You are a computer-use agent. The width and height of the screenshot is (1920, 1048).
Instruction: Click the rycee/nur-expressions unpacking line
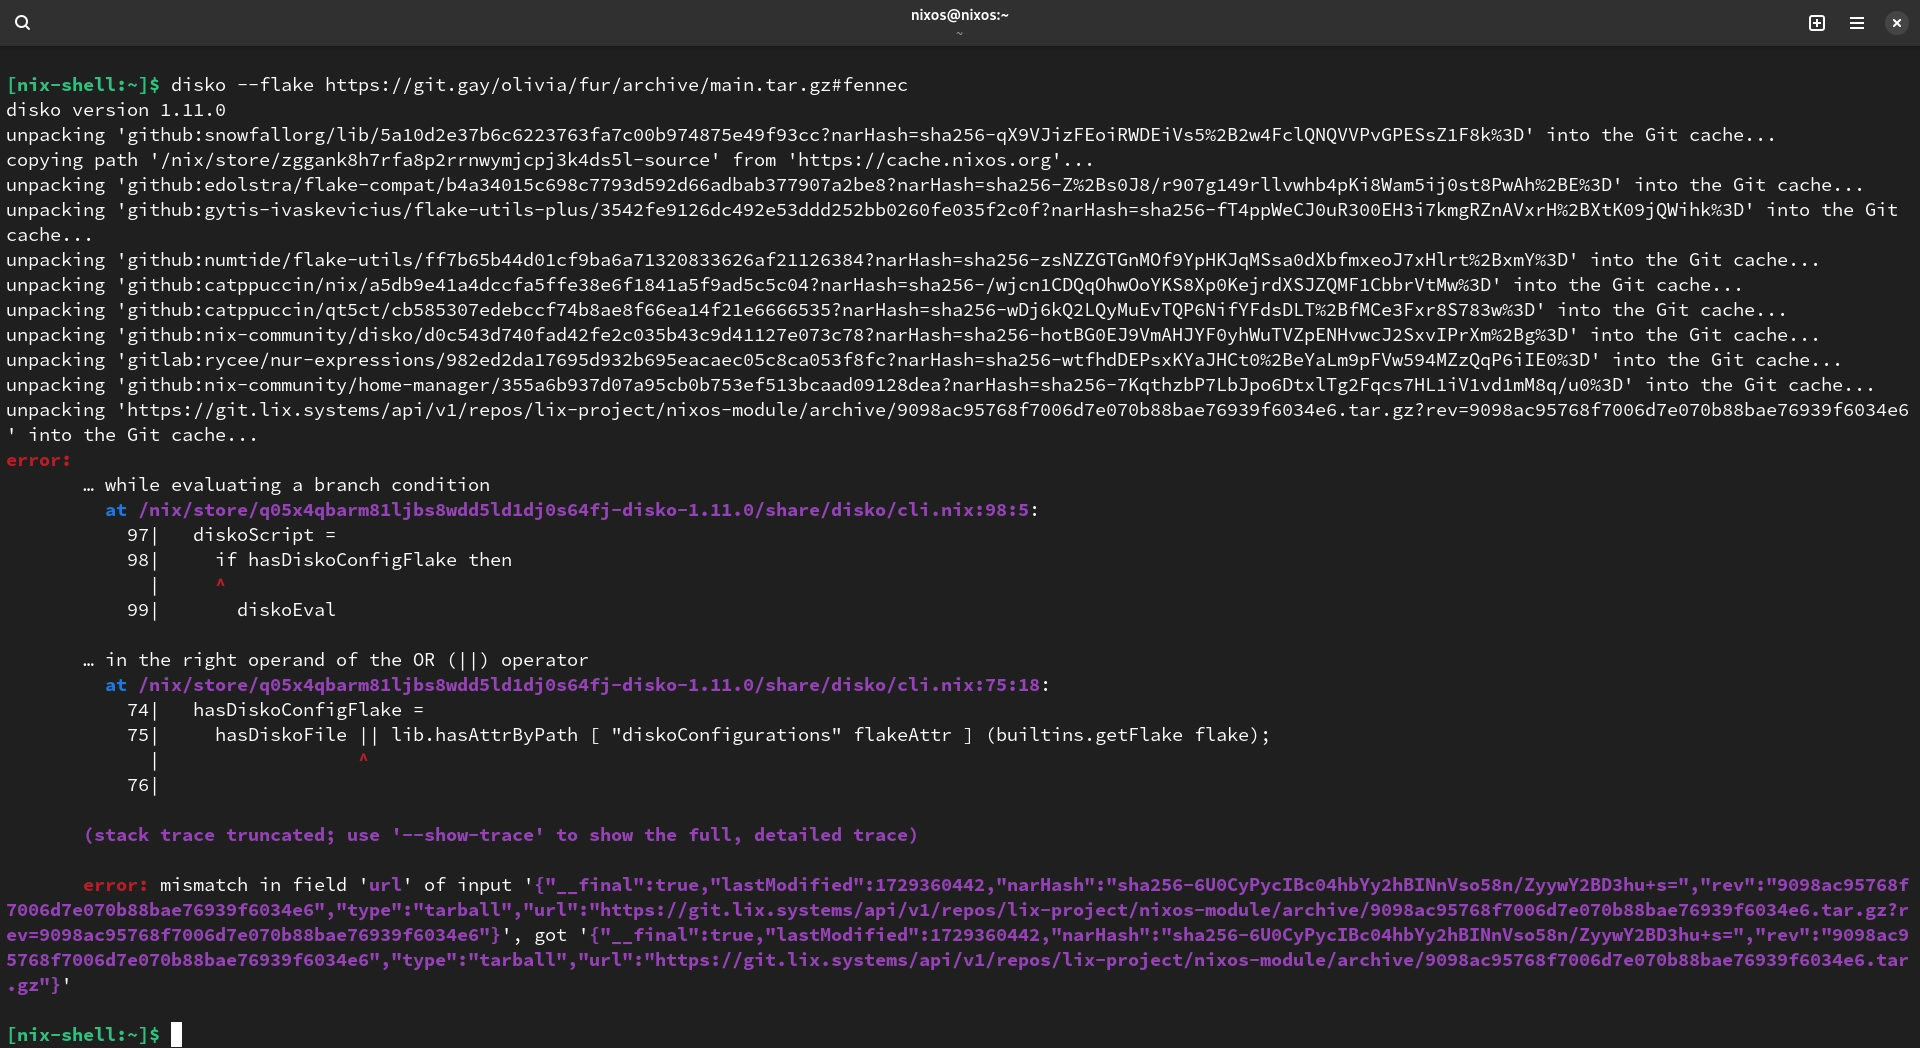tap(924, 360)
